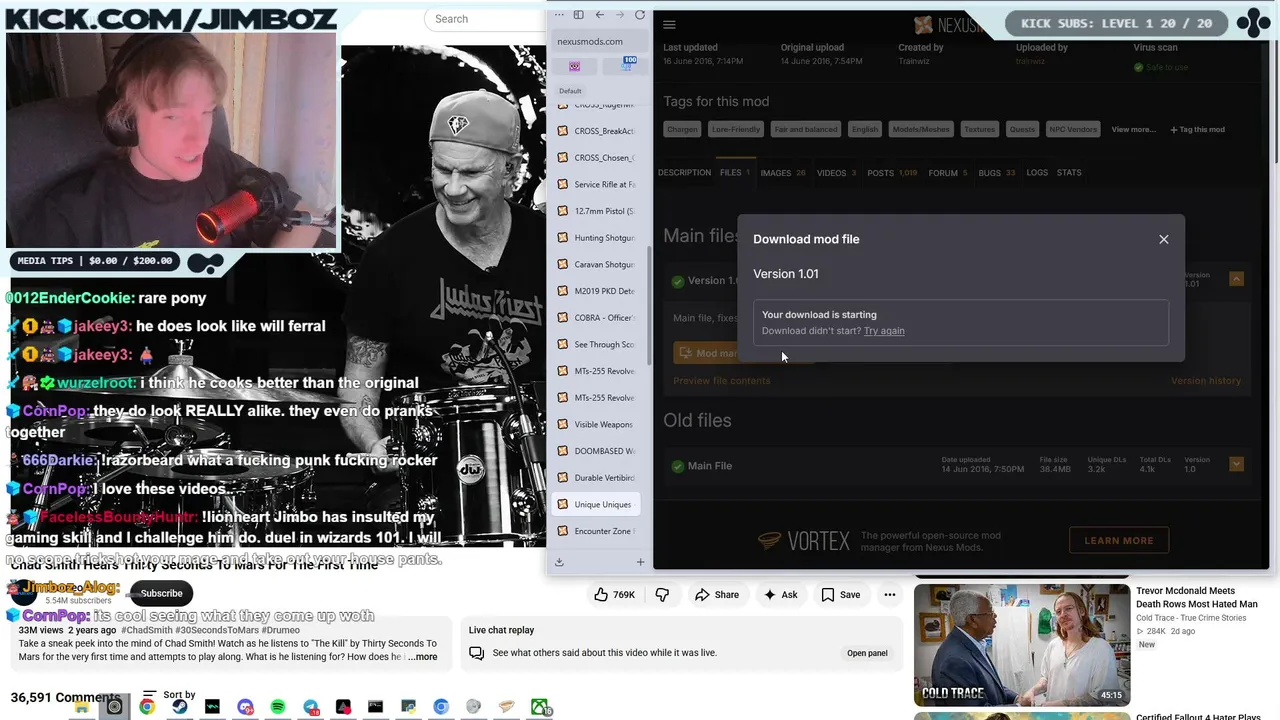This screenshot has width=1280, height=720.
Task: Close the Download mod file dialog
Action: coord(1163,239)
